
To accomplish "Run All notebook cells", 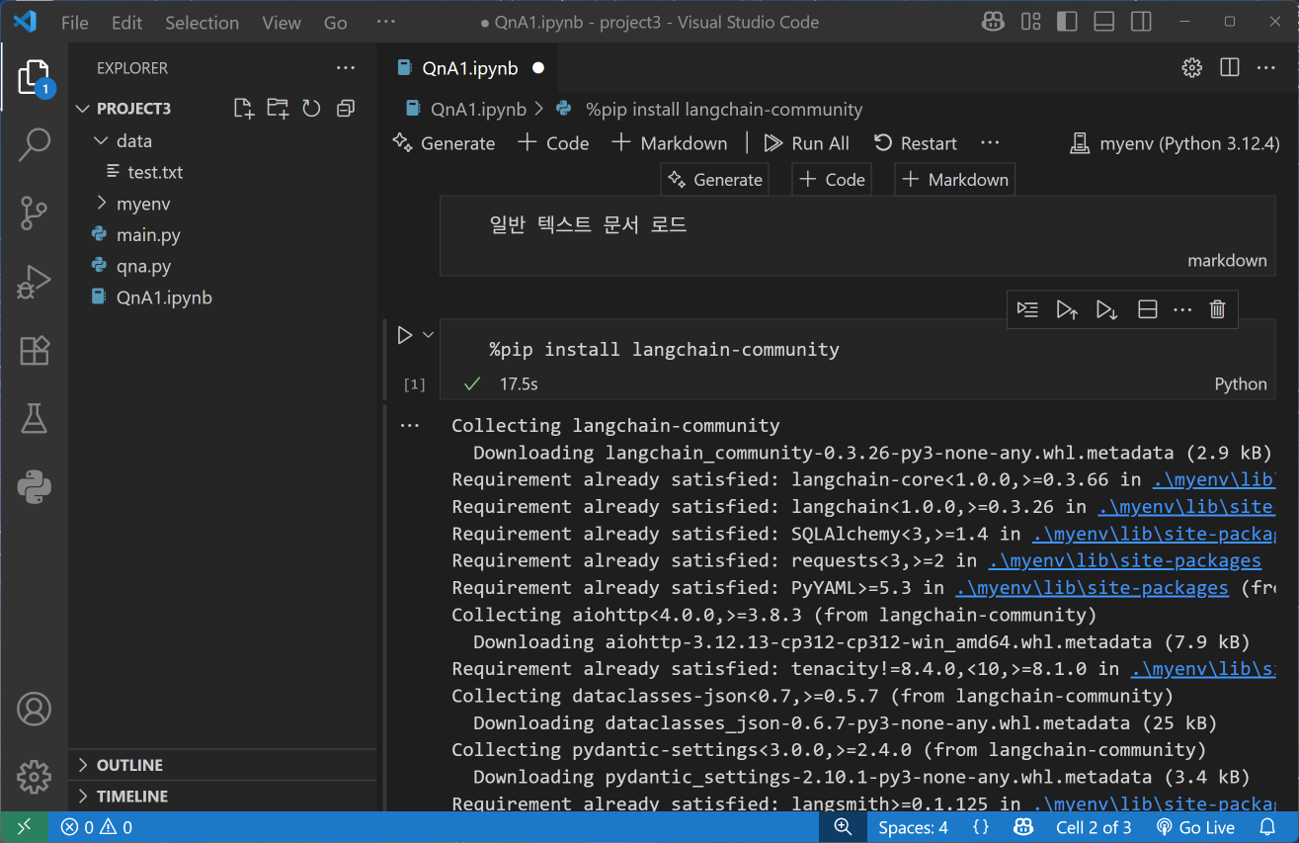I will [x=806, y=143].
